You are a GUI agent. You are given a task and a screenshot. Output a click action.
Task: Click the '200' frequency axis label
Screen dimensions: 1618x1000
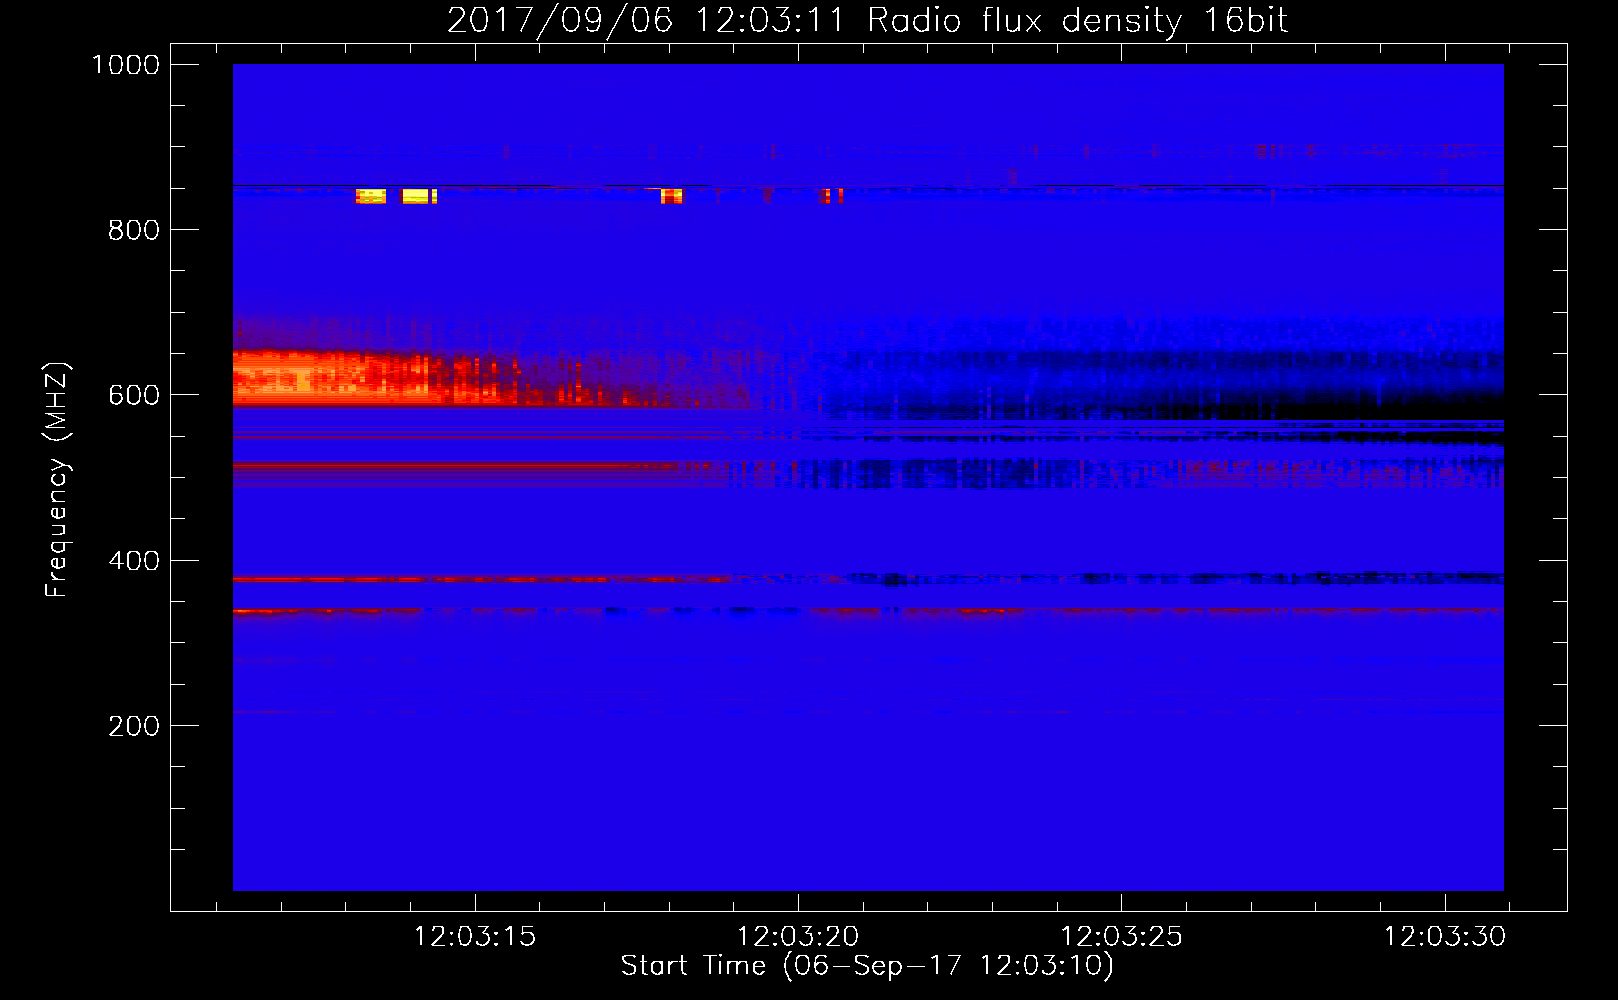click(134, 726)
